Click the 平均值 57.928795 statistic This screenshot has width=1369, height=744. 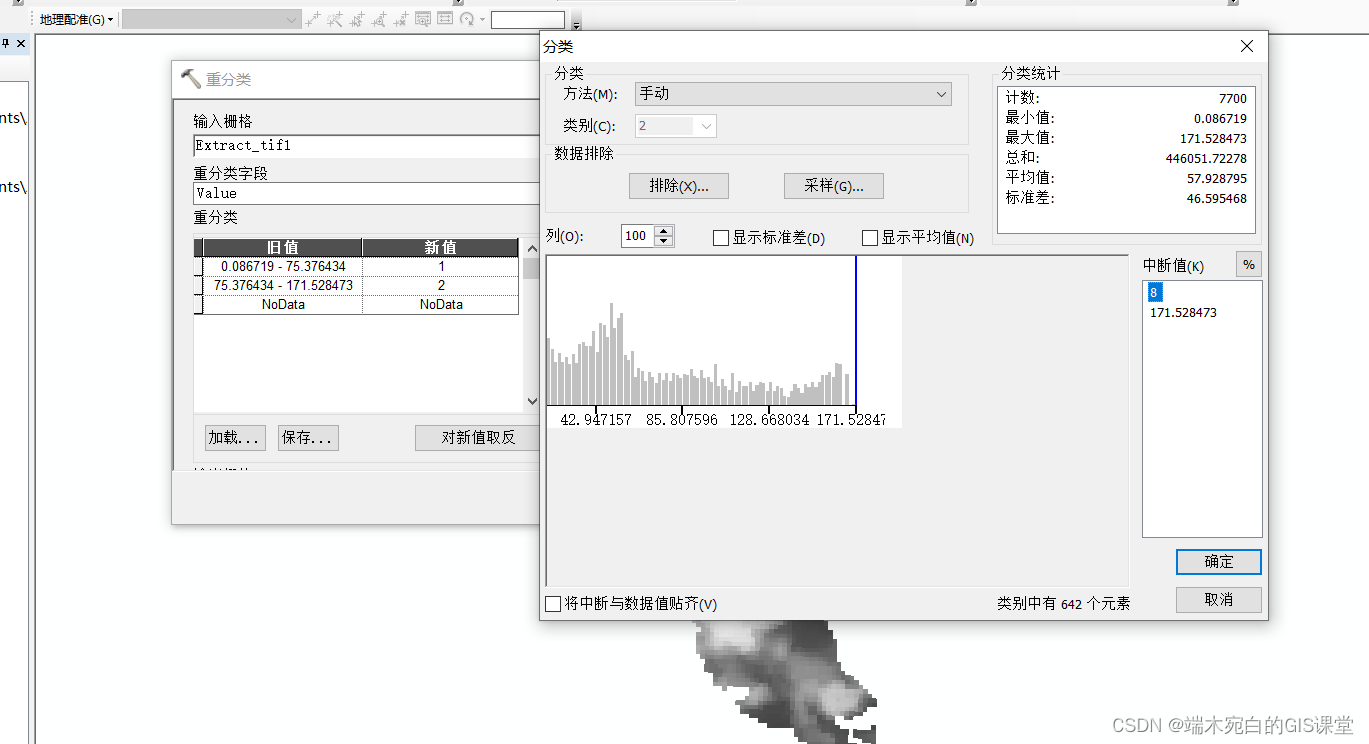(x=1126, y=178)
